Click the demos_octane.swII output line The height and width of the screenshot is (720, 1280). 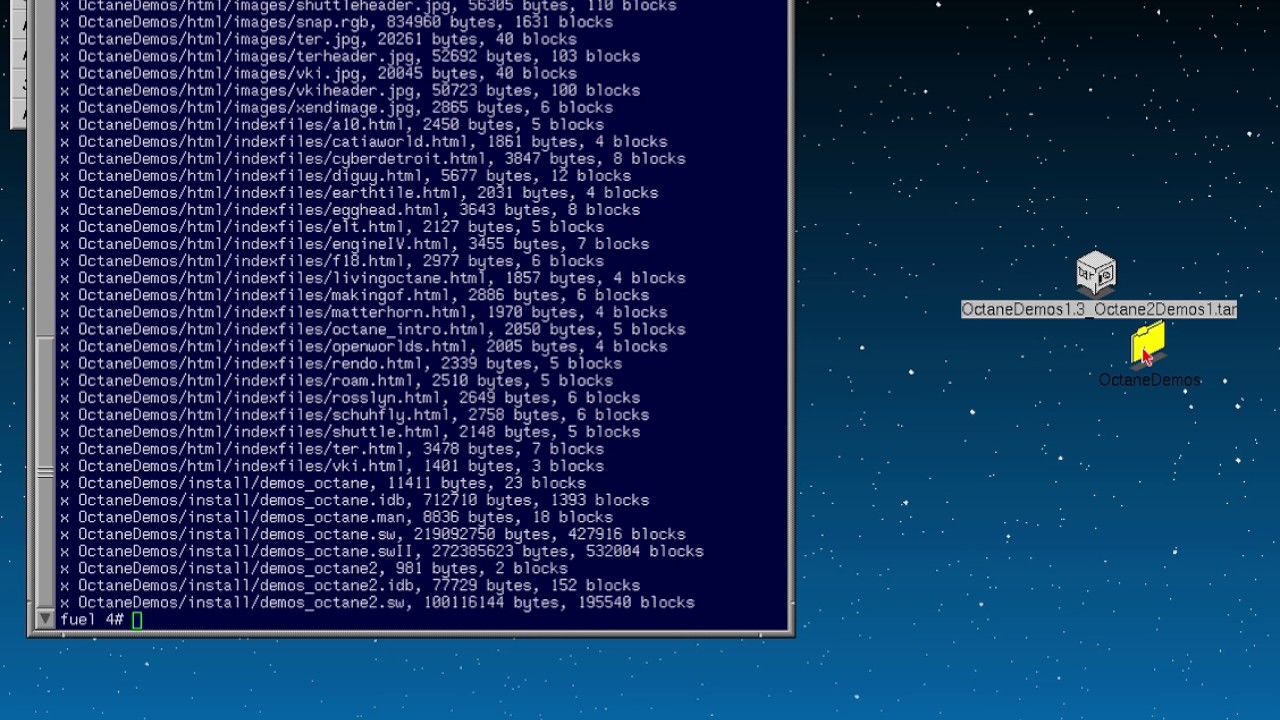[x=381, y=552]
